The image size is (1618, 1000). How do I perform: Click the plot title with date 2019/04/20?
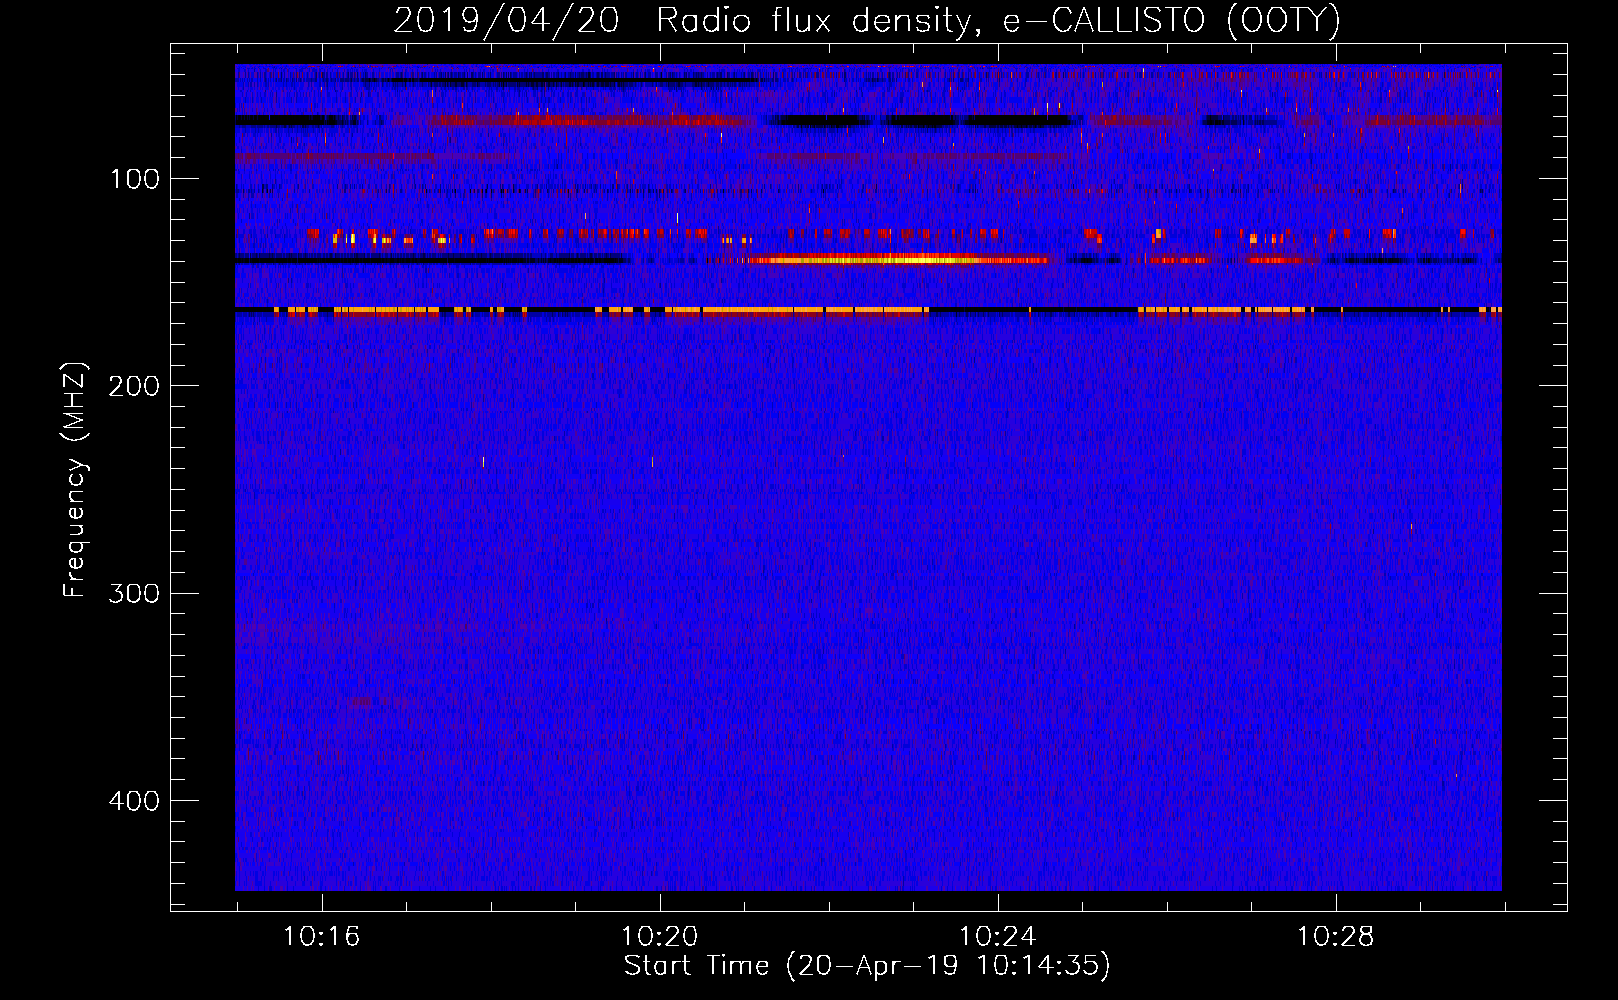(866, 20)
